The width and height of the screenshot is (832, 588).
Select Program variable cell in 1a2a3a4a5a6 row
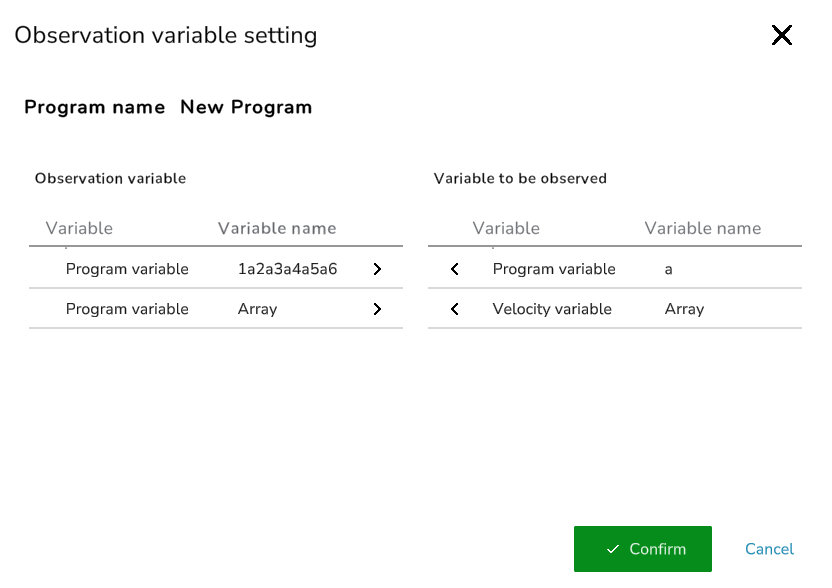(x=127, y=269)
